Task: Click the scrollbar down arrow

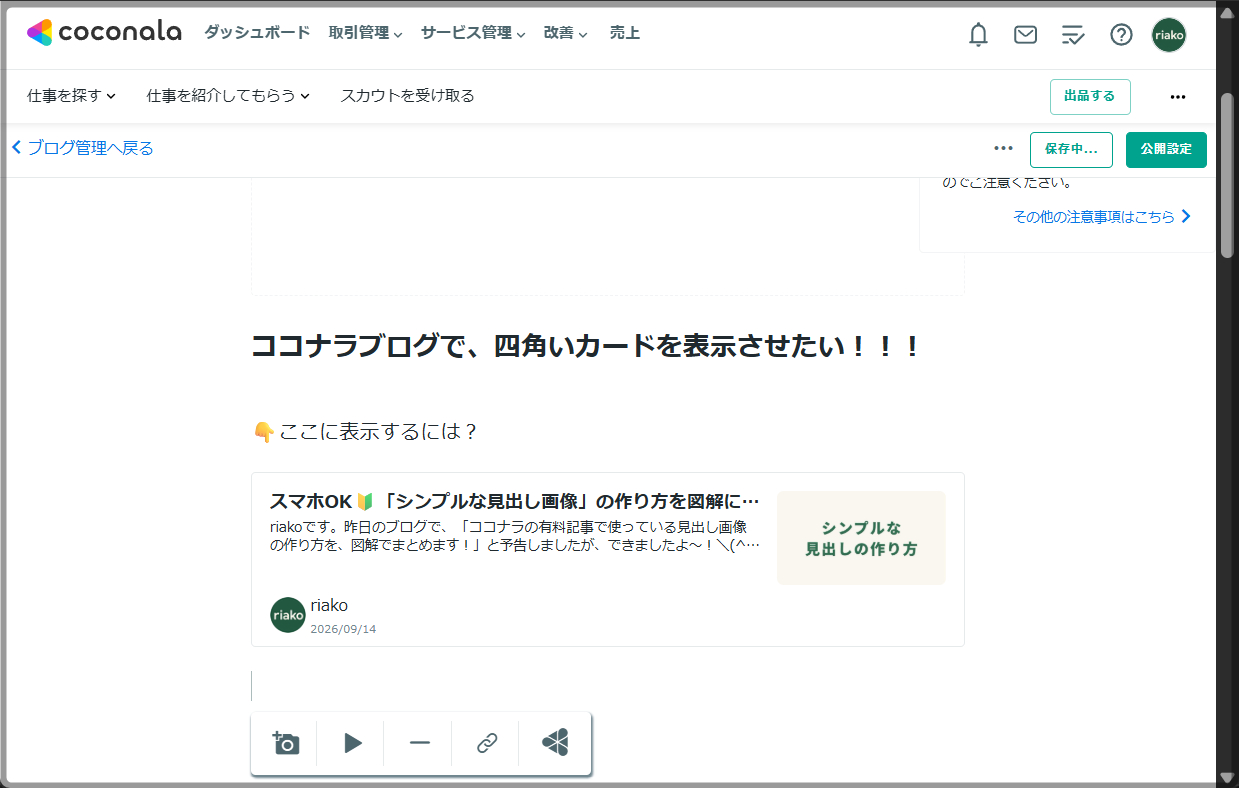Action: click(1227, 777)
